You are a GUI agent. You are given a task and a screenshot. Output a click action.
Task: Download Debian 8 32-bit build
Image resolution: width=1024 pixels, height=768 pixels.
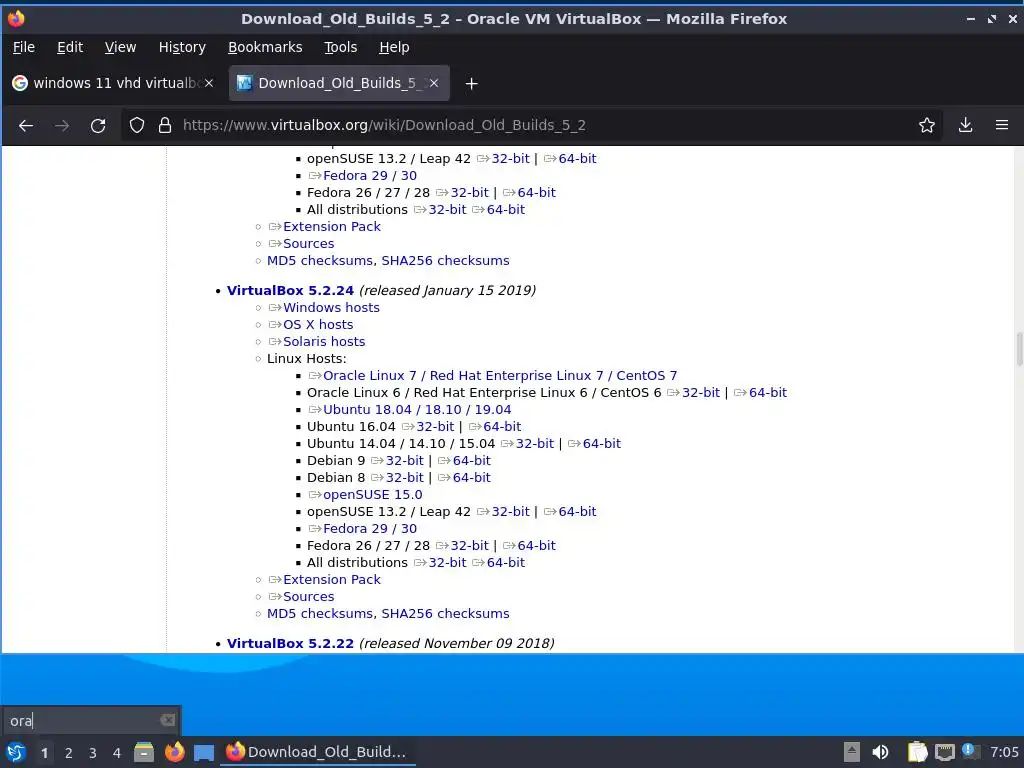tap(405, 477)
